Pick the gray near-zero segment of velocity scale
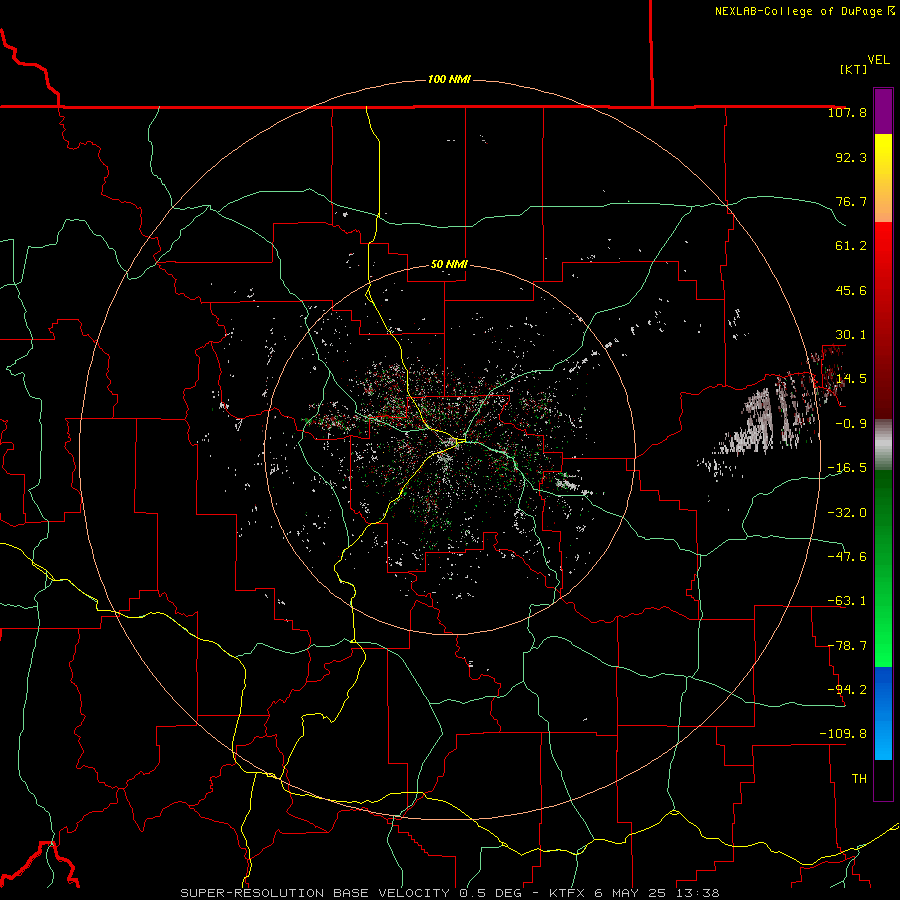The width and height of the screenshot is (900, 900). click(x=883, y=445)
